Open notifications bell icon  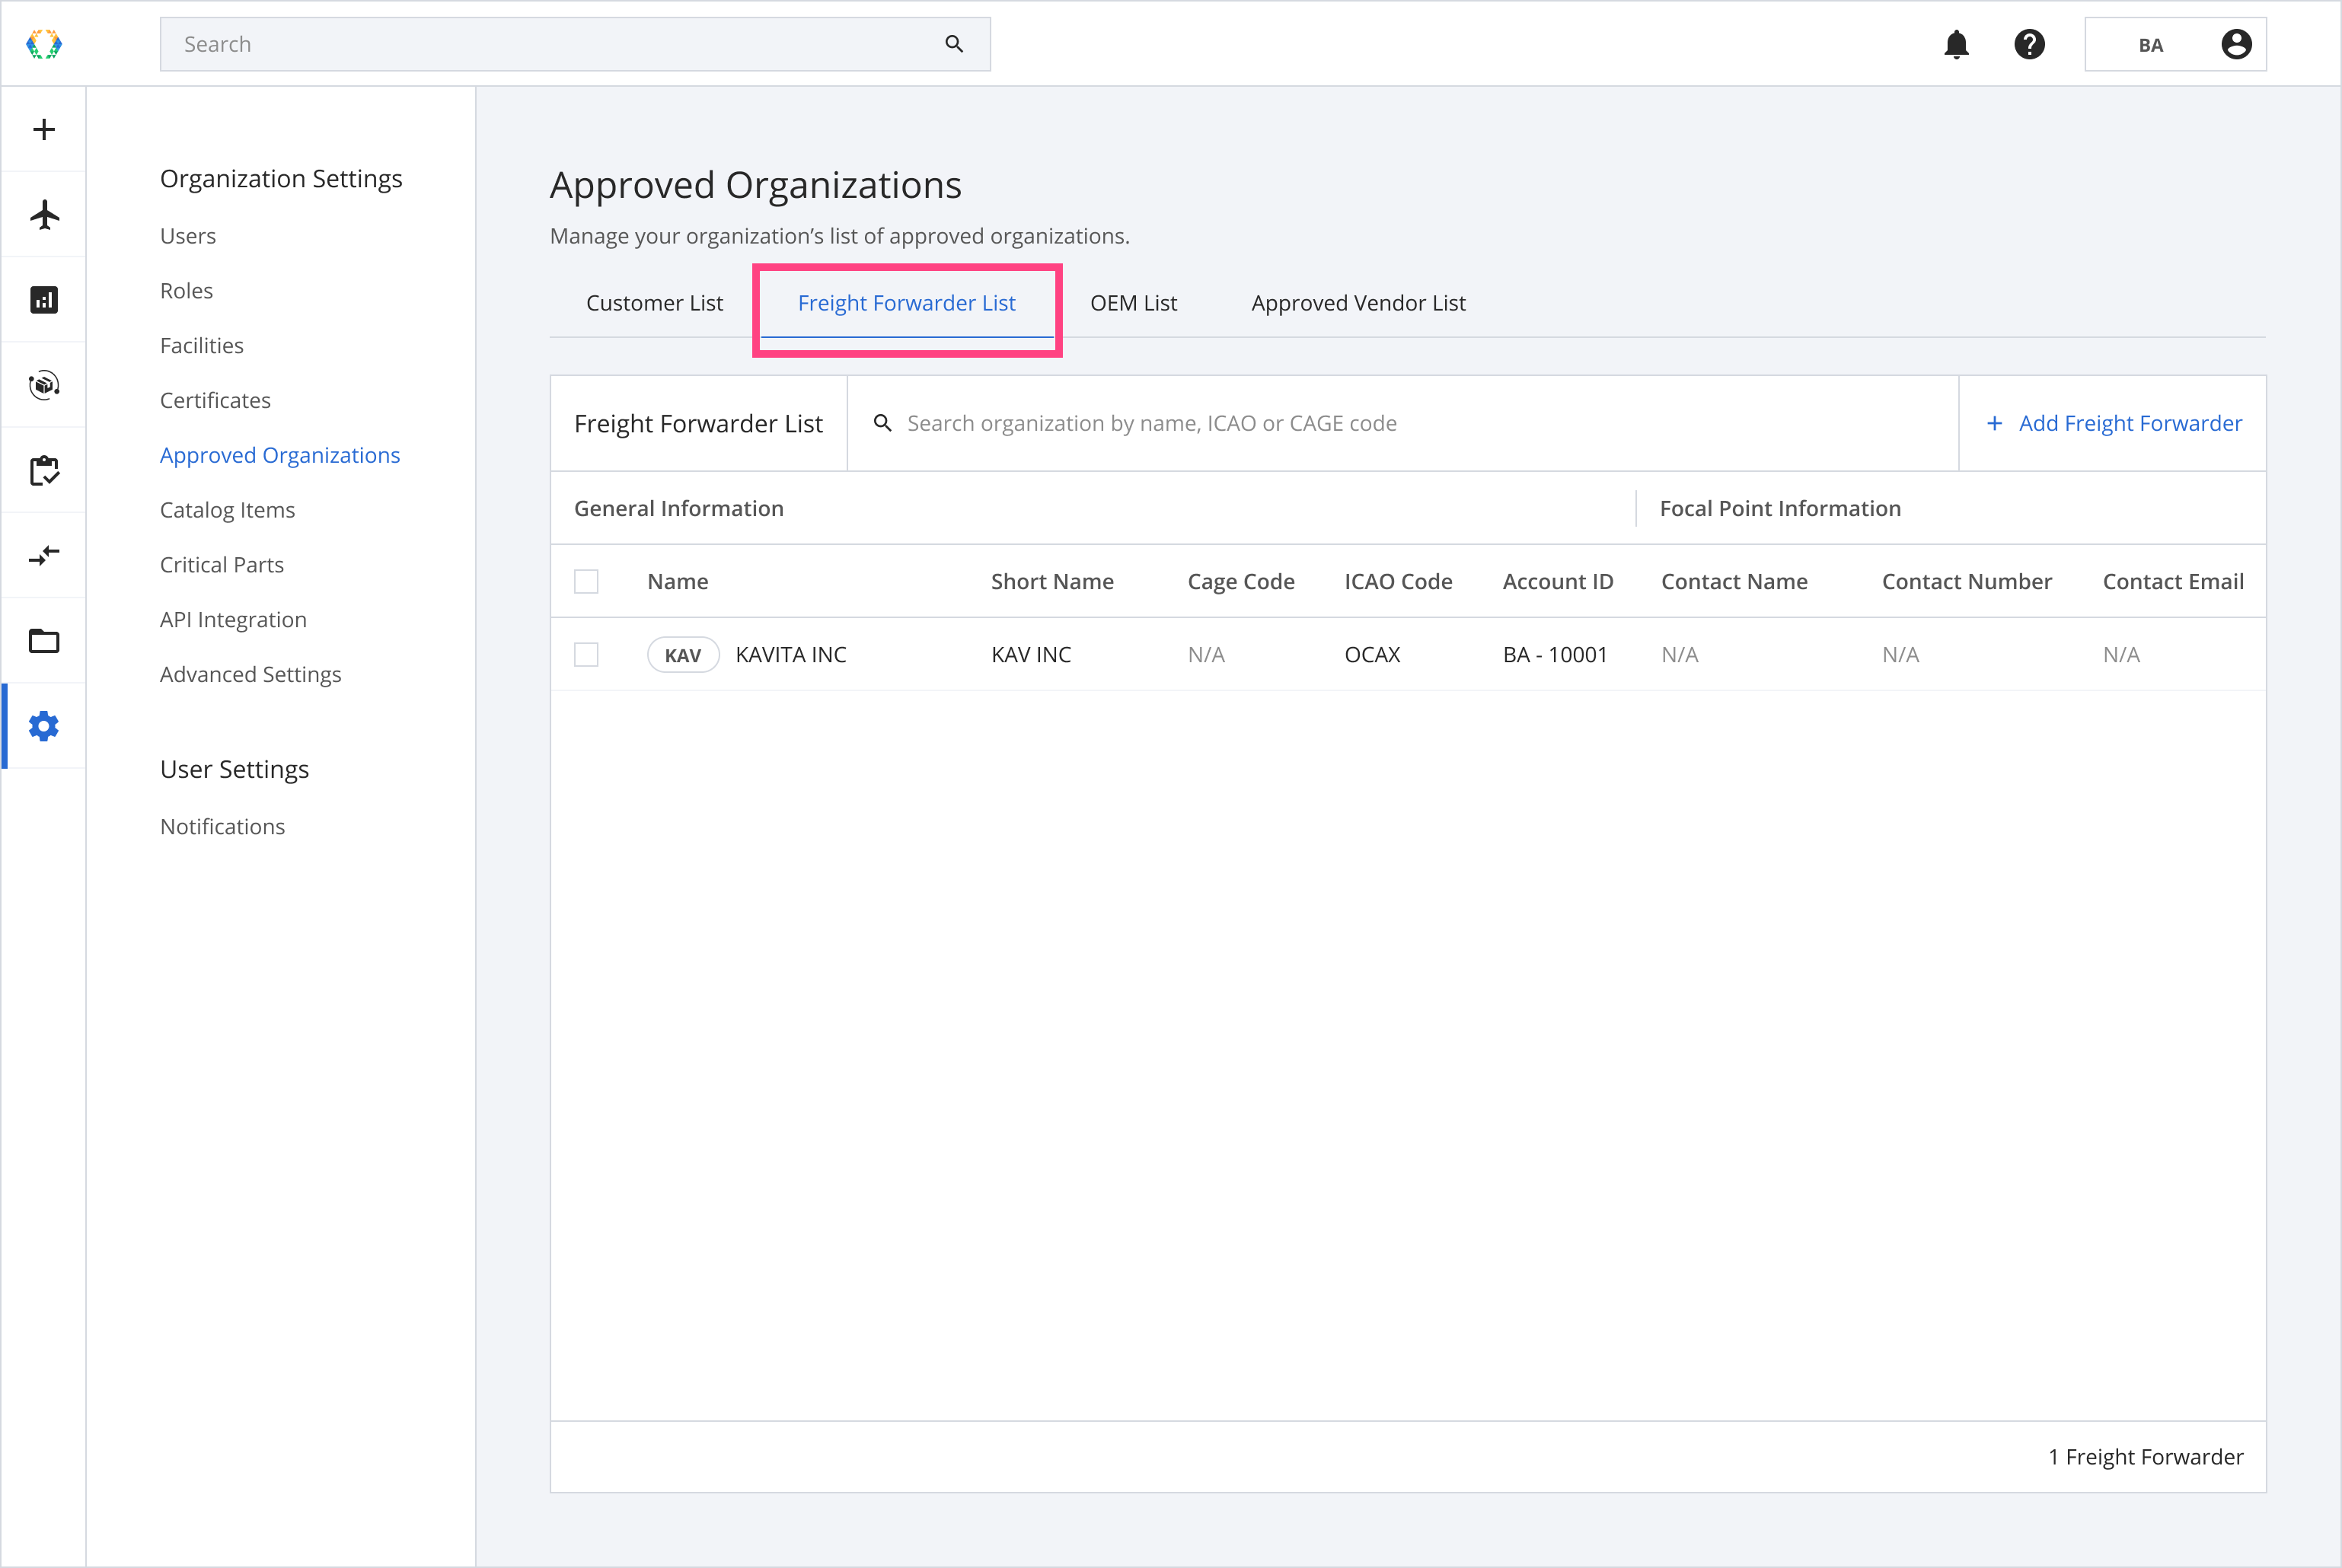(x=1956, y=44)
